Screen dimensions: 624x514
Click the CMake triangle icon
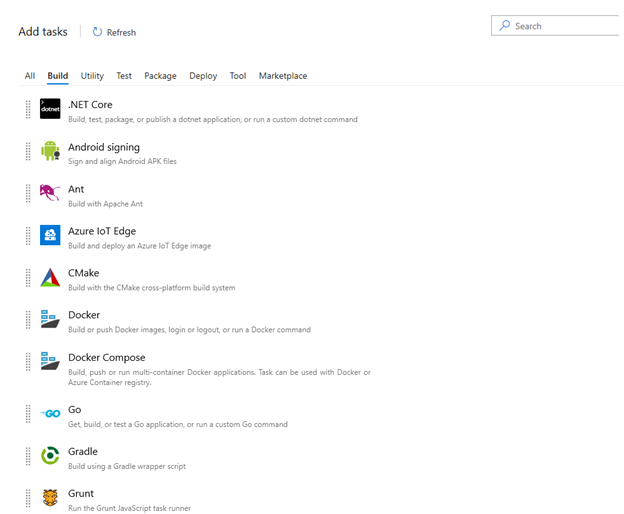click(x=50, y=278)
